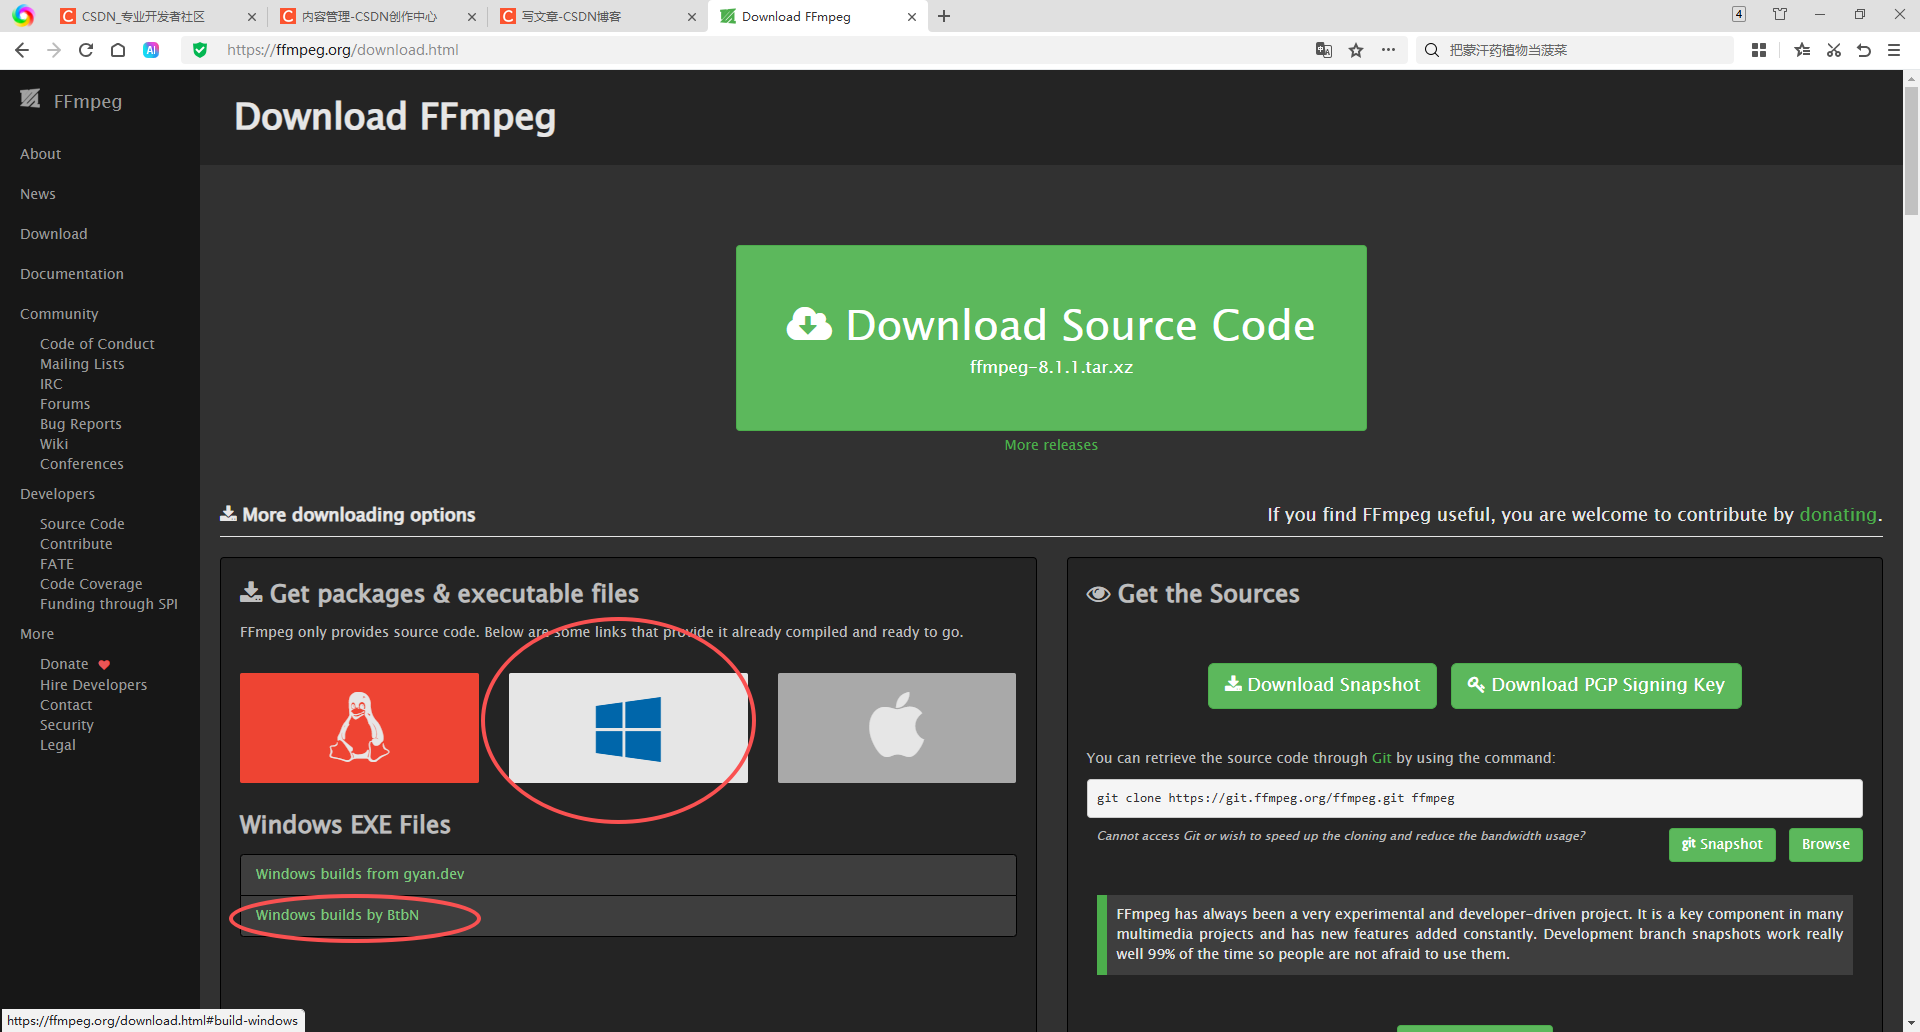Image resolution: width=1920 pixels, height=1032 pixels.
Task: Open the Documentation sidebar item
Action: (72, 274)
